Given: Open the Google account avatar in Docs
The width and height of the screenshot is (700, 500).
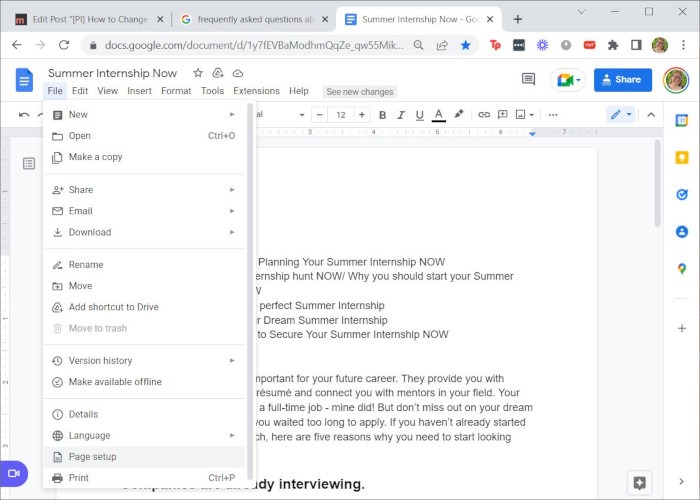Looking at the screenshot, I should click(676, 80).
